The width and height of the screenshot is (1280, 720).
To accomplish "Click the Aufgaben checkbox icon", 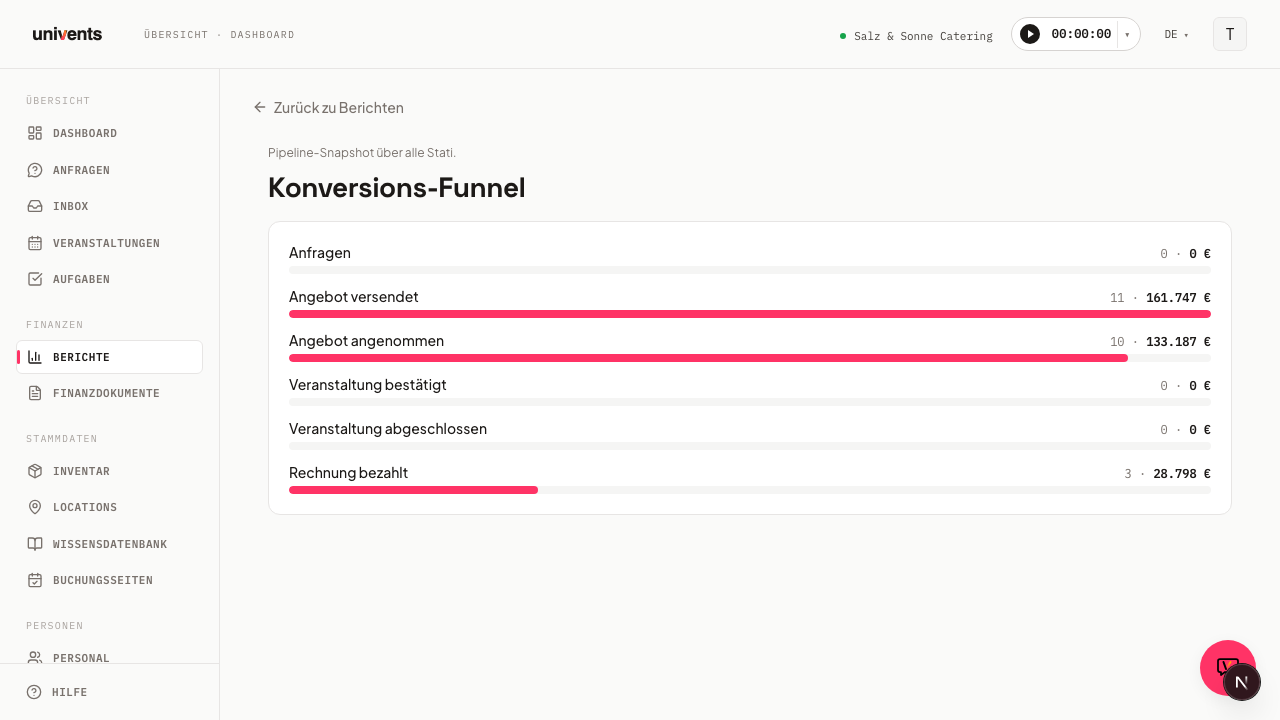I will tap(35, 279).
